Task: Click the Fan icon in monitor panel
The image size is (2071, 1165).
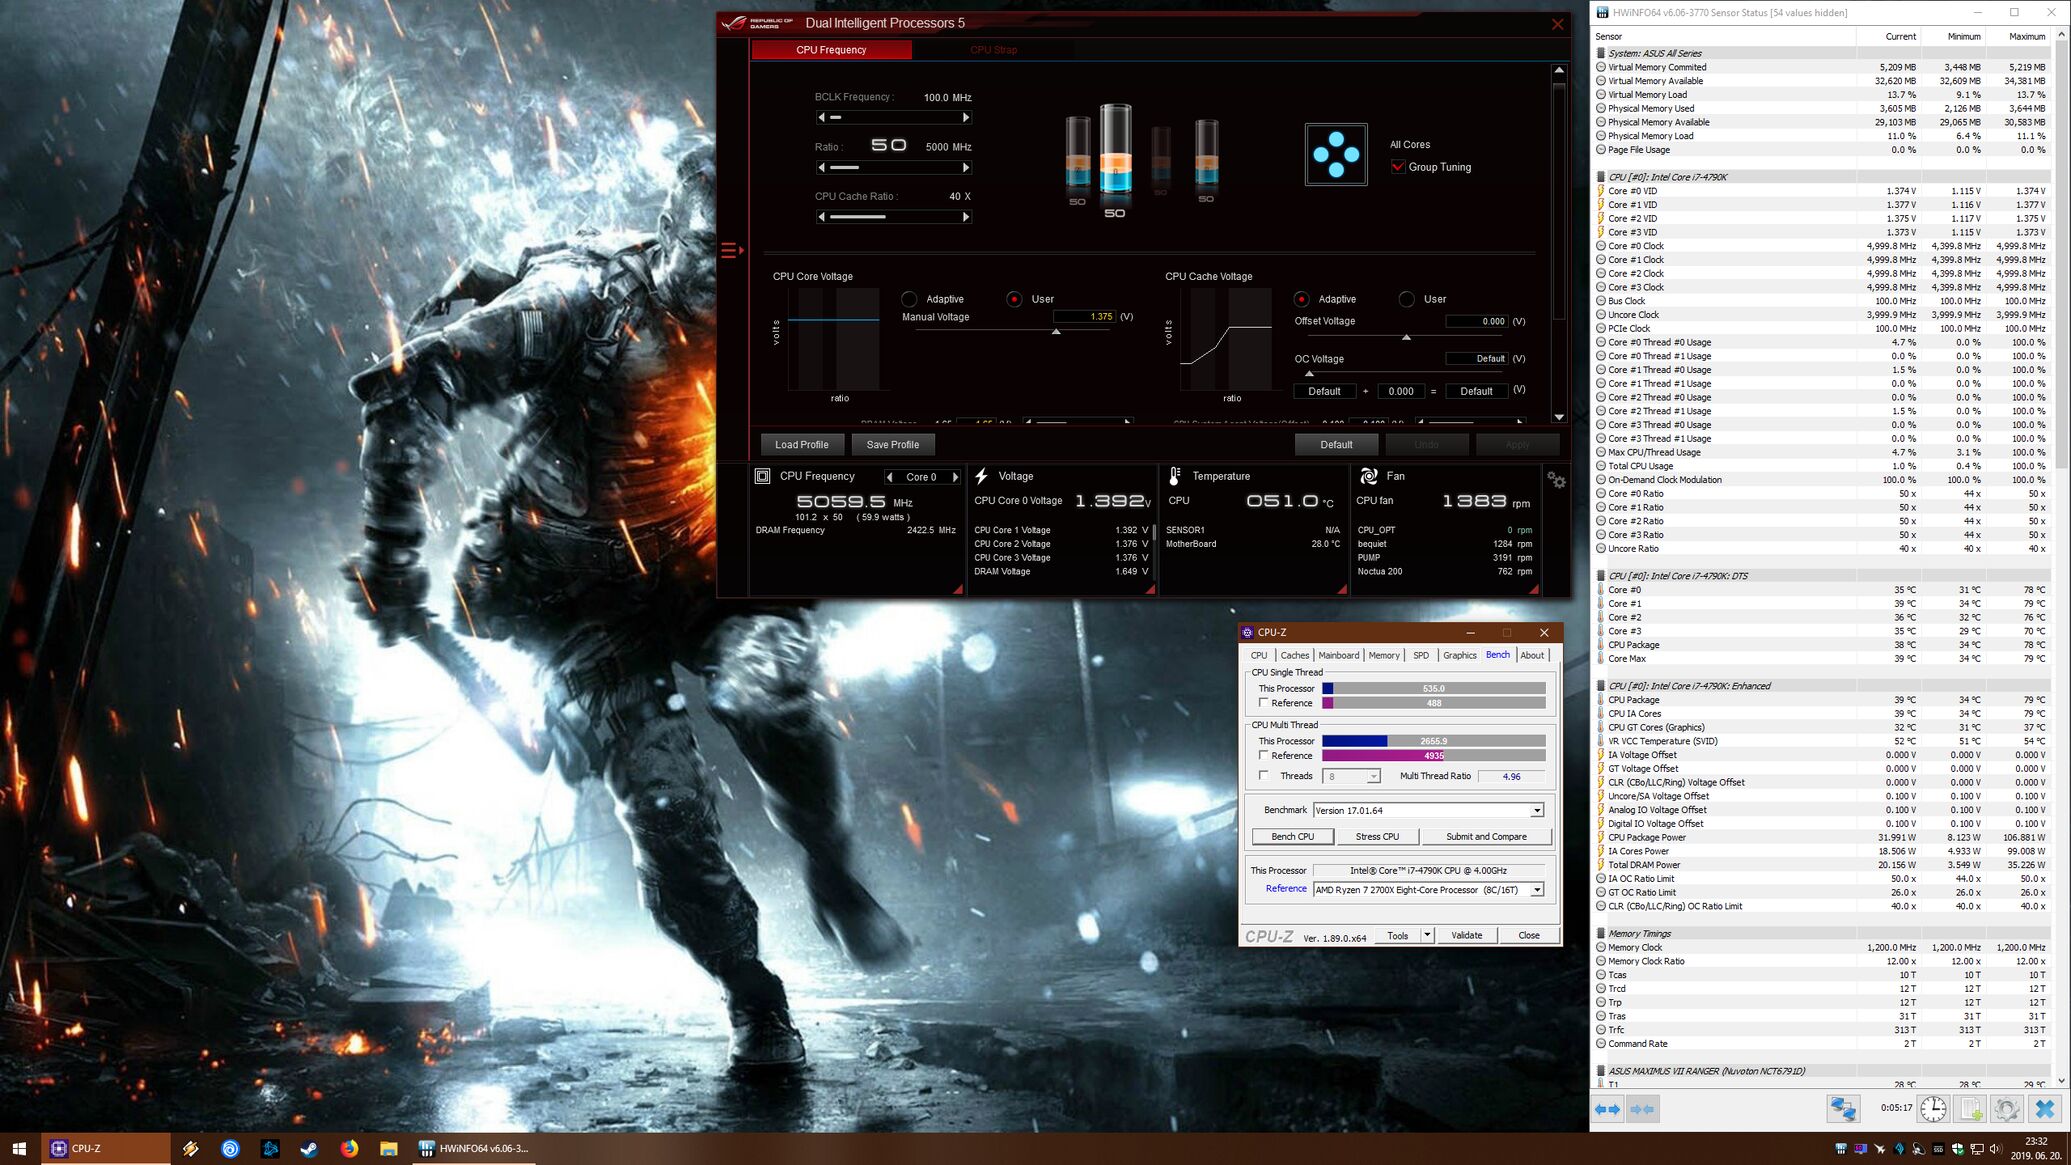Action: (x=1369, y=476)
